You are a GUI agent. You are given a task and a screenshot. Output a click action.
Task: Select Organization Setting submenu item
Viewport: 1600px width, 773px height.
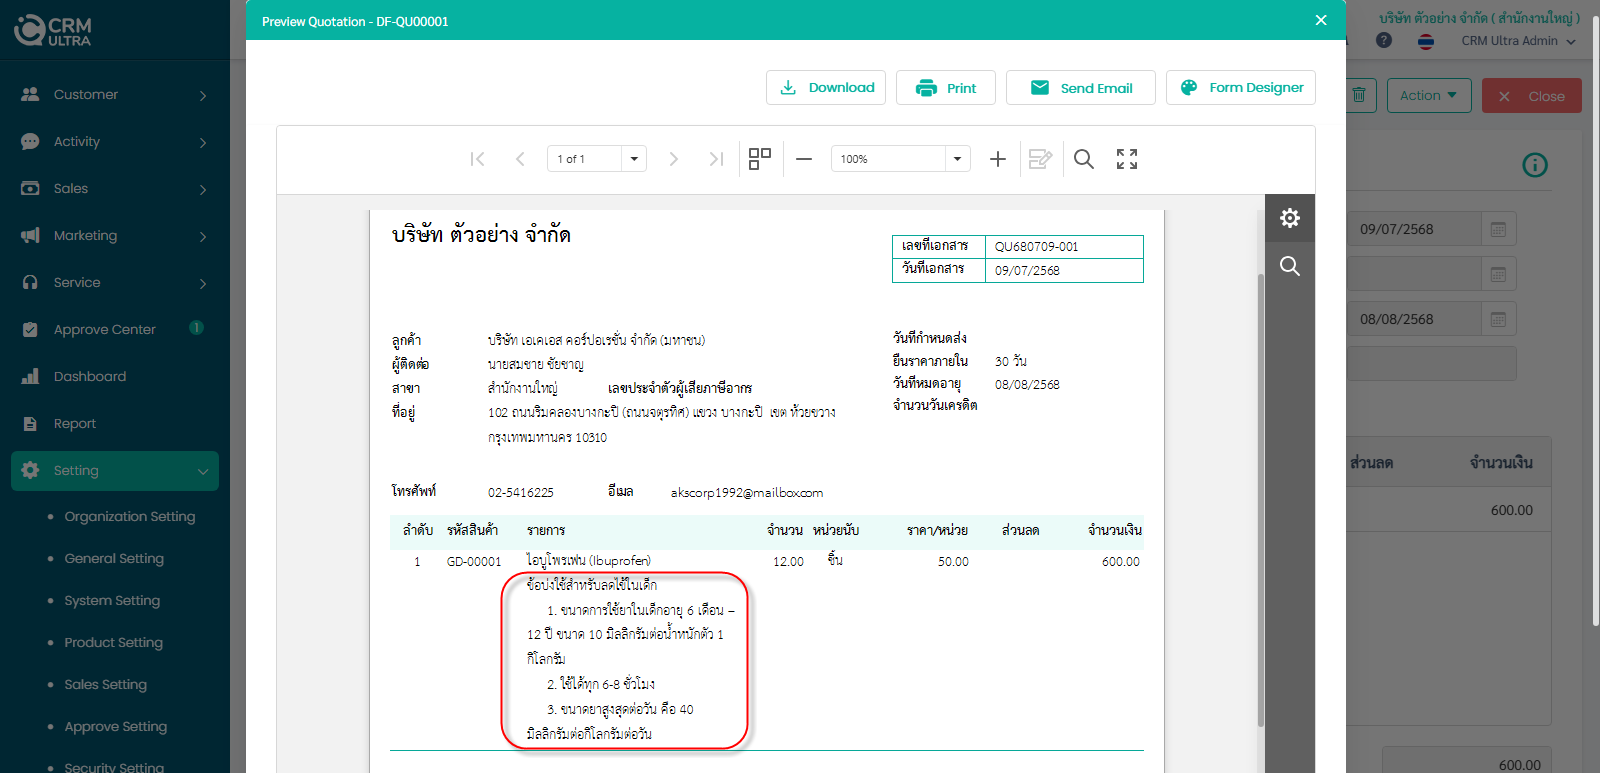pyautogui.click(x=130, y=517)
